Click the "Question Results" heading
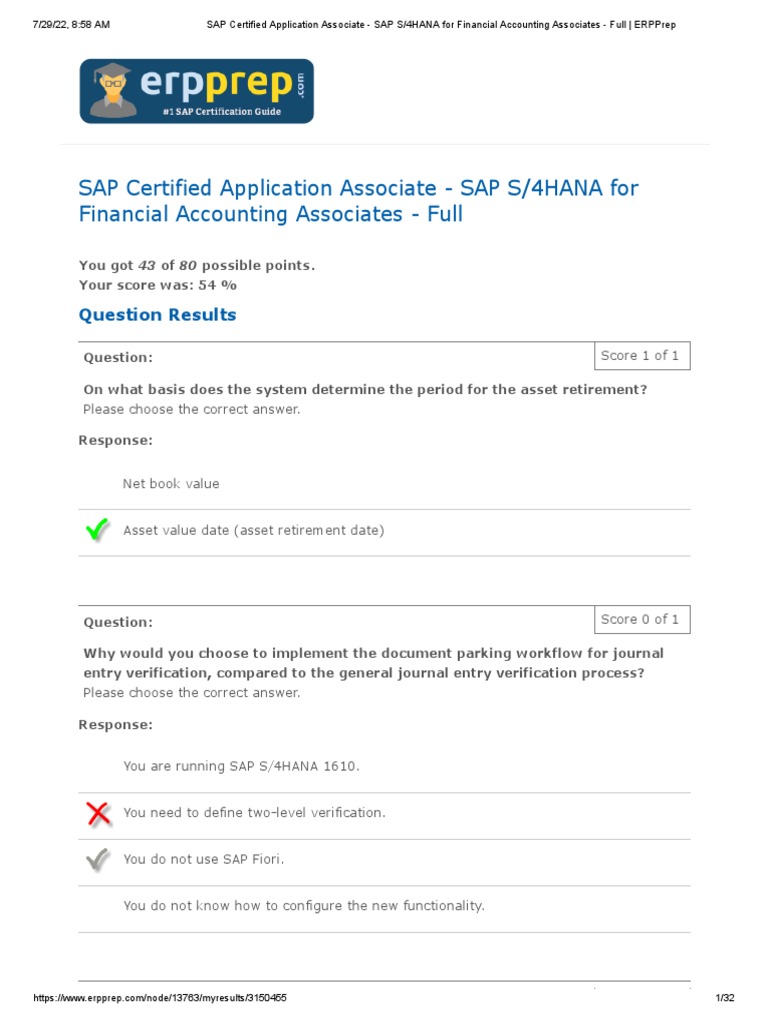 (158, 315)
